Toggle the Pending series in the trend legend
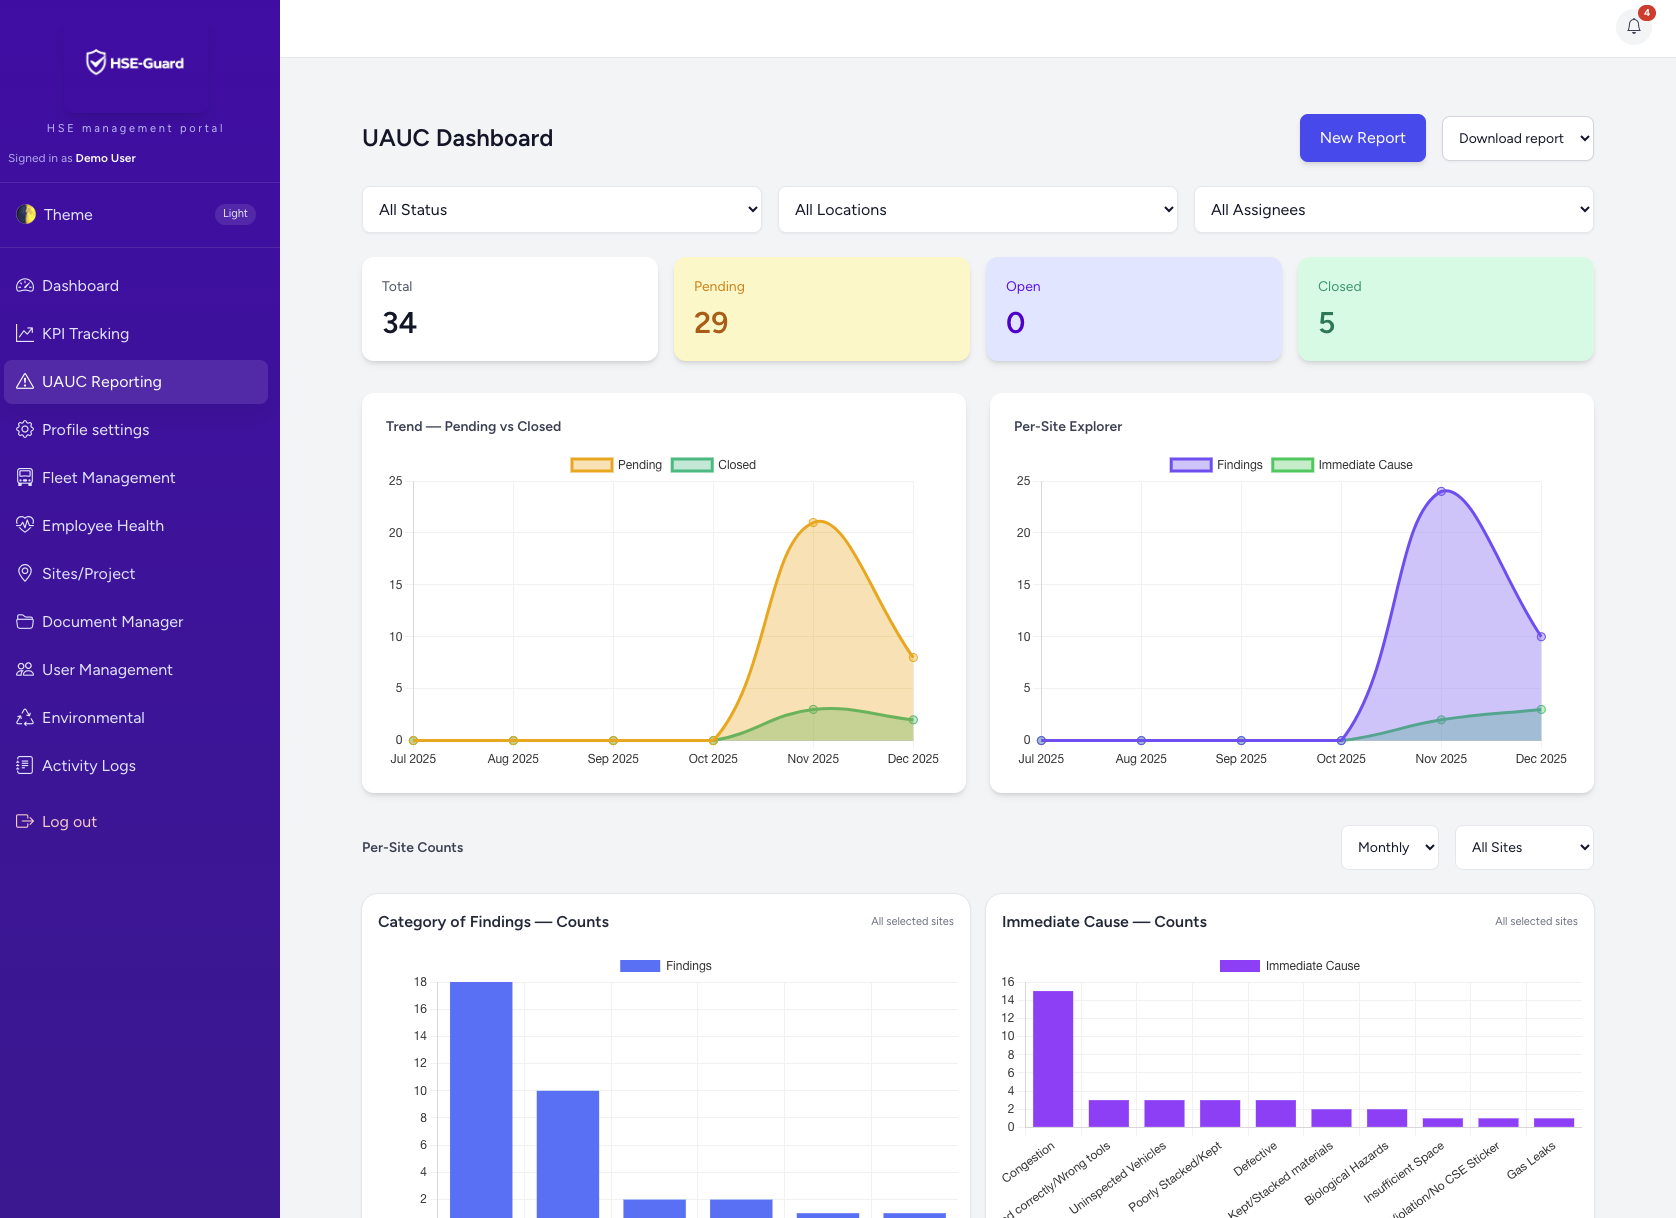This screenshot has height=1218, width=1676. [615, 464]
